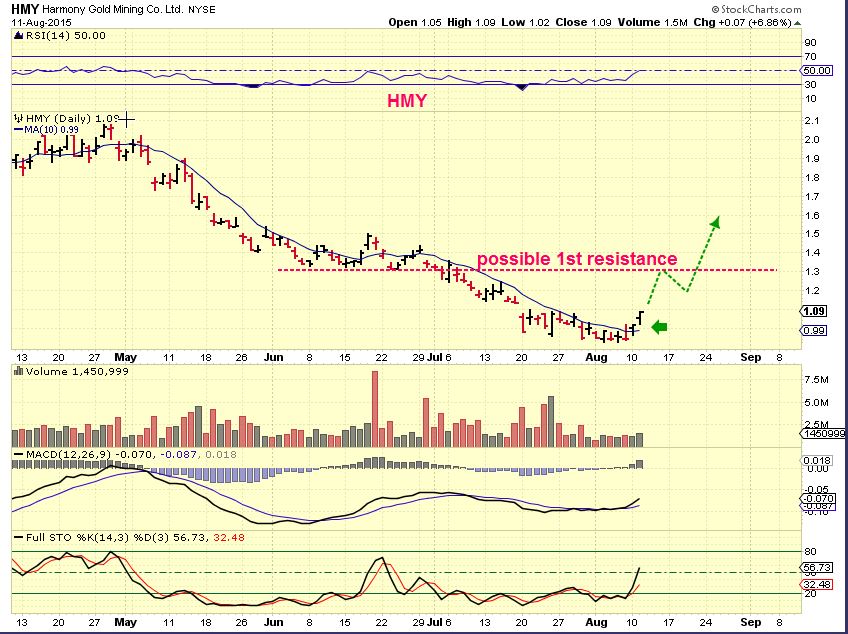Click the 1.6 price axis label
This screenshot has width=848, height=634.
(812, 215)
